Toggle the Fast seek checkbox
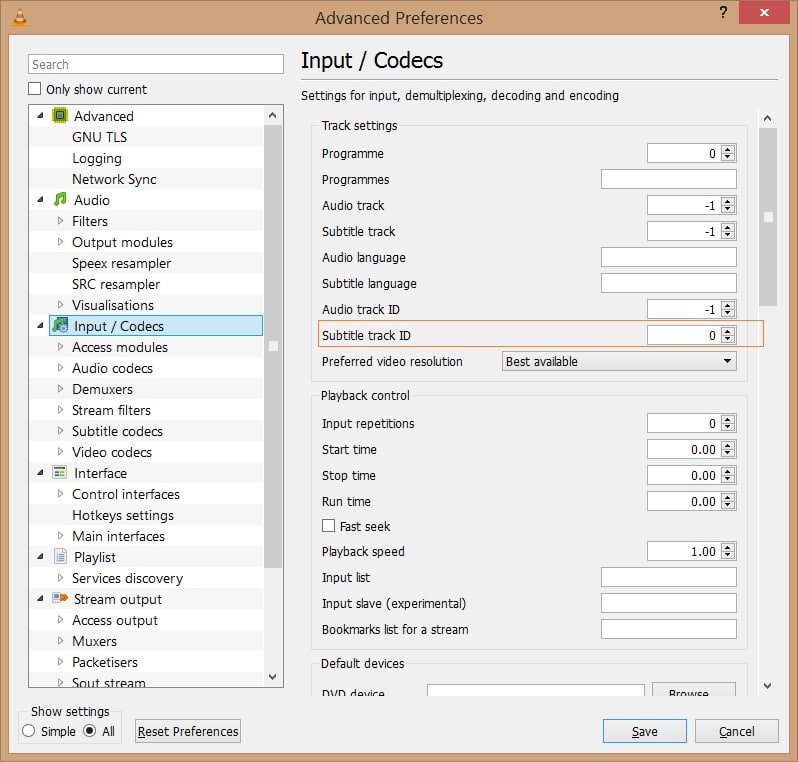Image resolution: width=798 pixels, height=762 pixels. pyautogui.click(x=328, y=526)
